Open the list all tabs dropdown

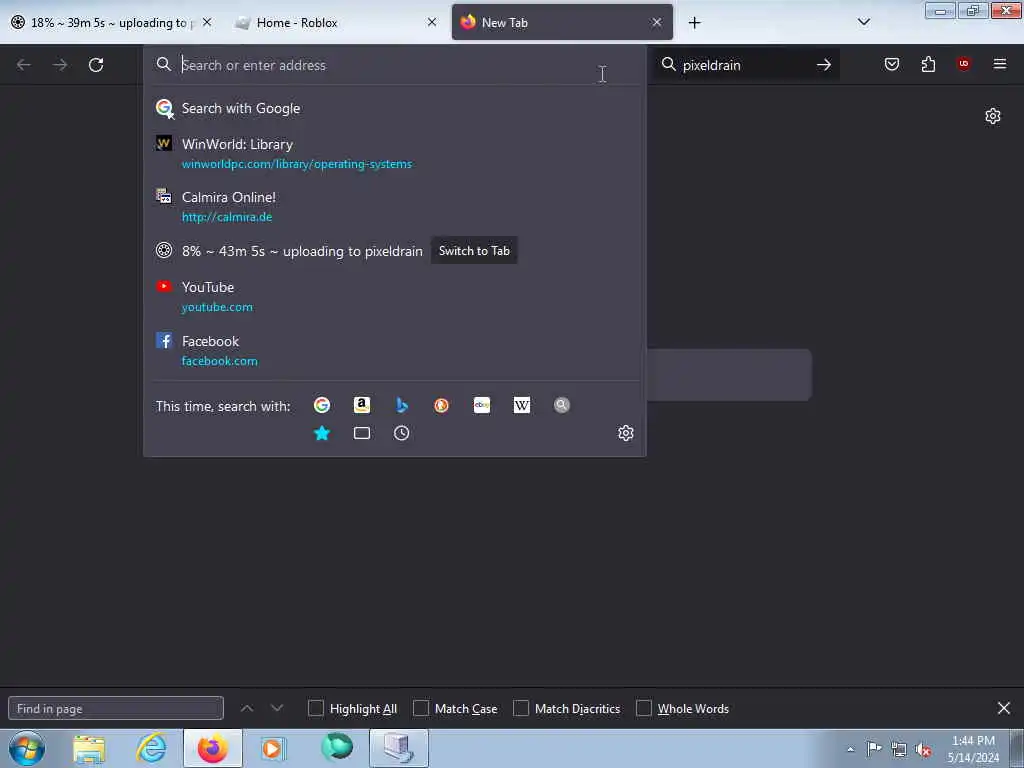pos(864,22)
